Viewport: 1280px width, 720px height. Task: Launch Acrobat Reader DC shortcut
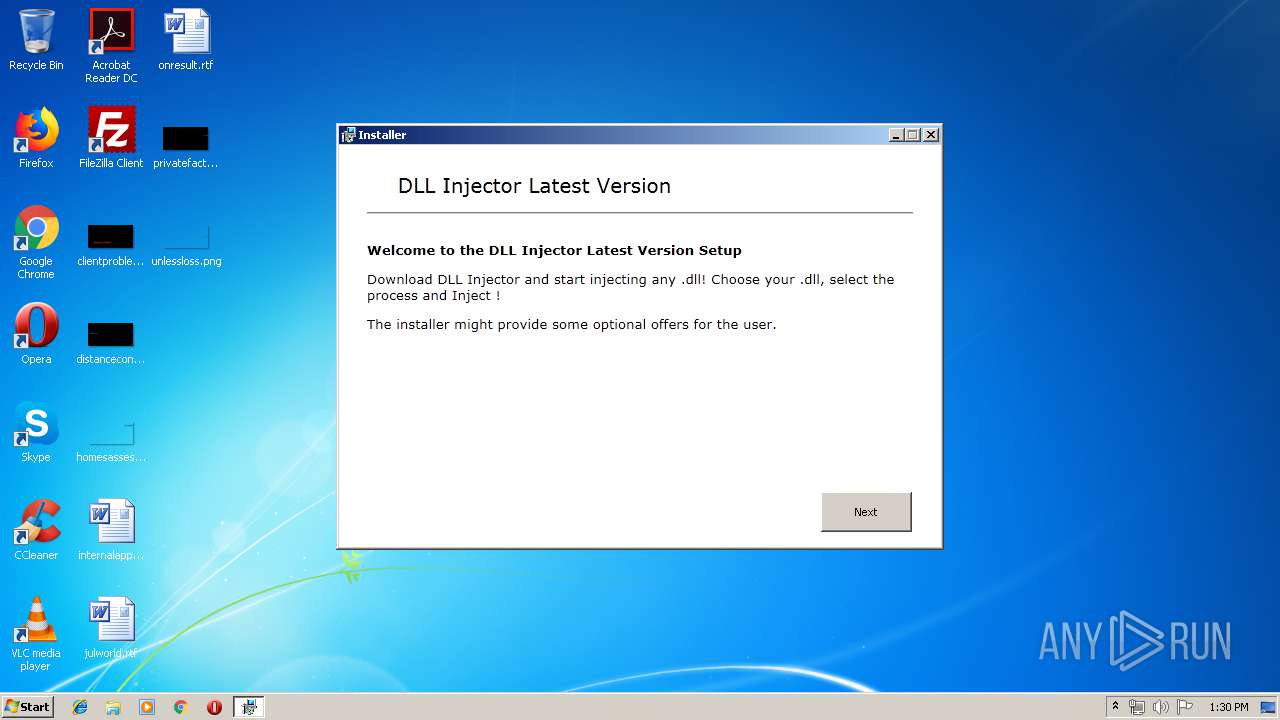tap(111, 46)
